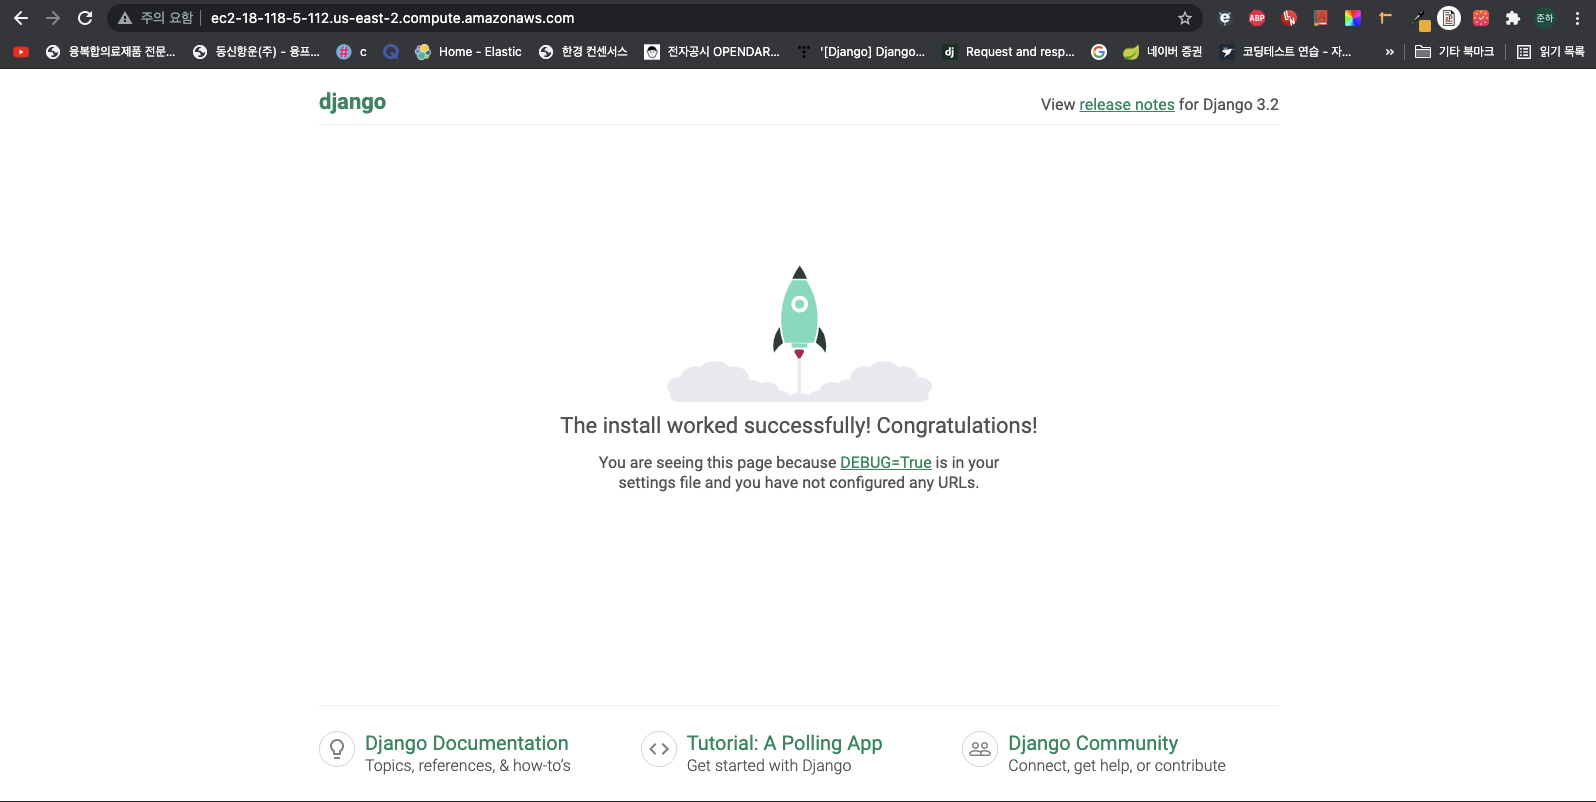Click the rocket illustration

pyautogui.click(x=799, y=333)
